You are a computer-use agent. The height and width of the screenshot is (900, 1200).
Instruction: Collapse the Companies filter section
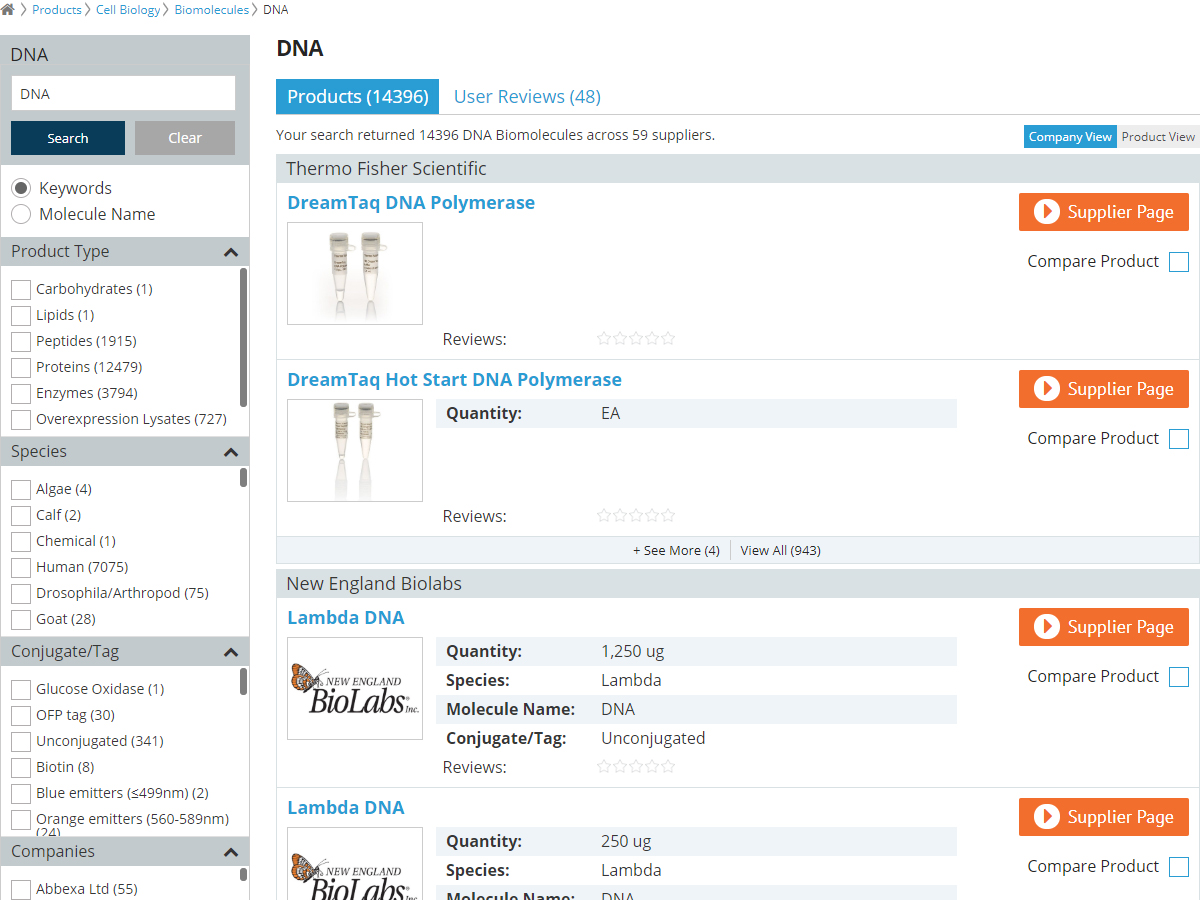point(230,852)
